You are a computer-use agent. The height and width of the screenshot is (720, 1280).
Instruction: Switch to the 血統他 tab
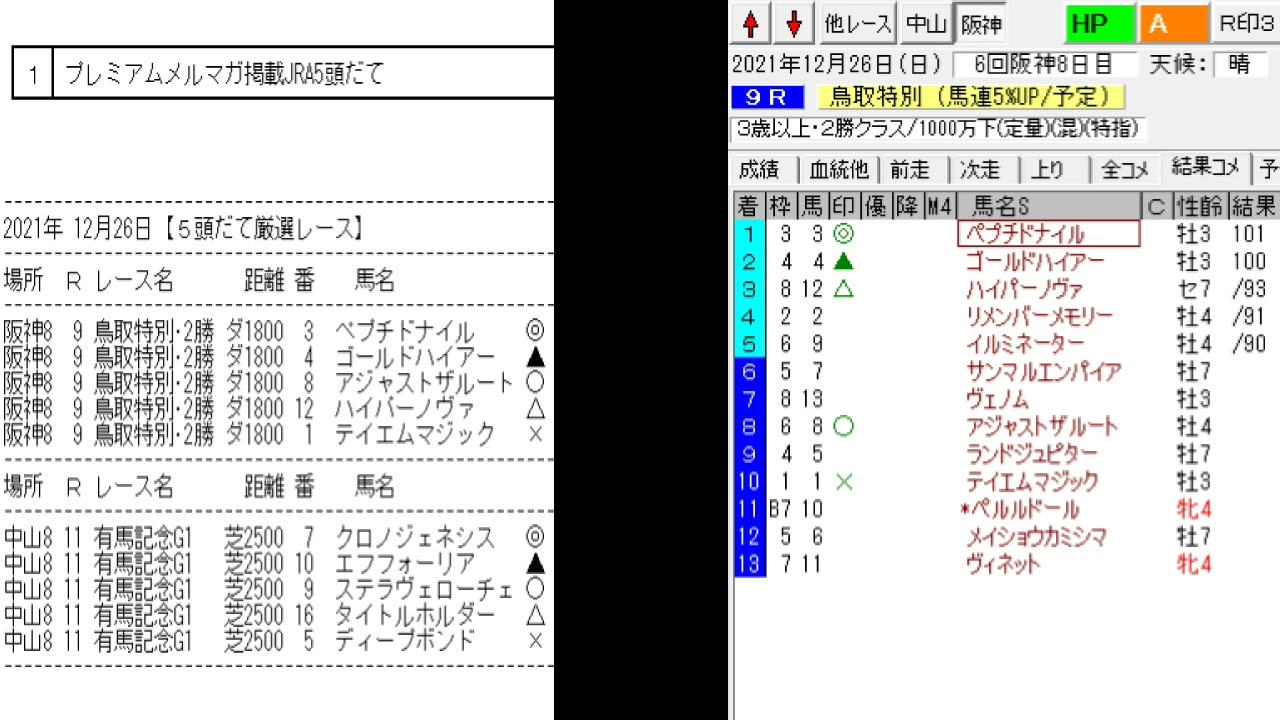[839, 170]
